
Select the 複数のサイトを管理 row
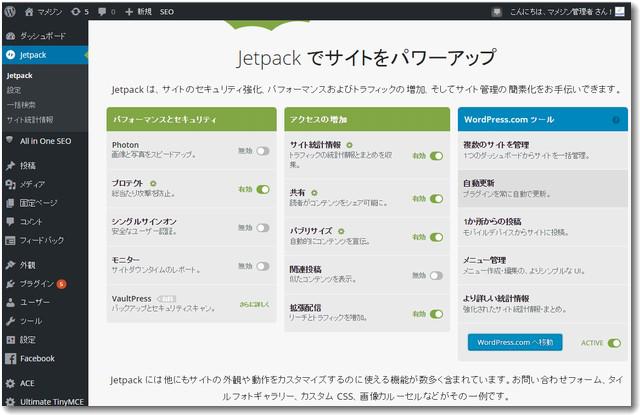[542, 150]
